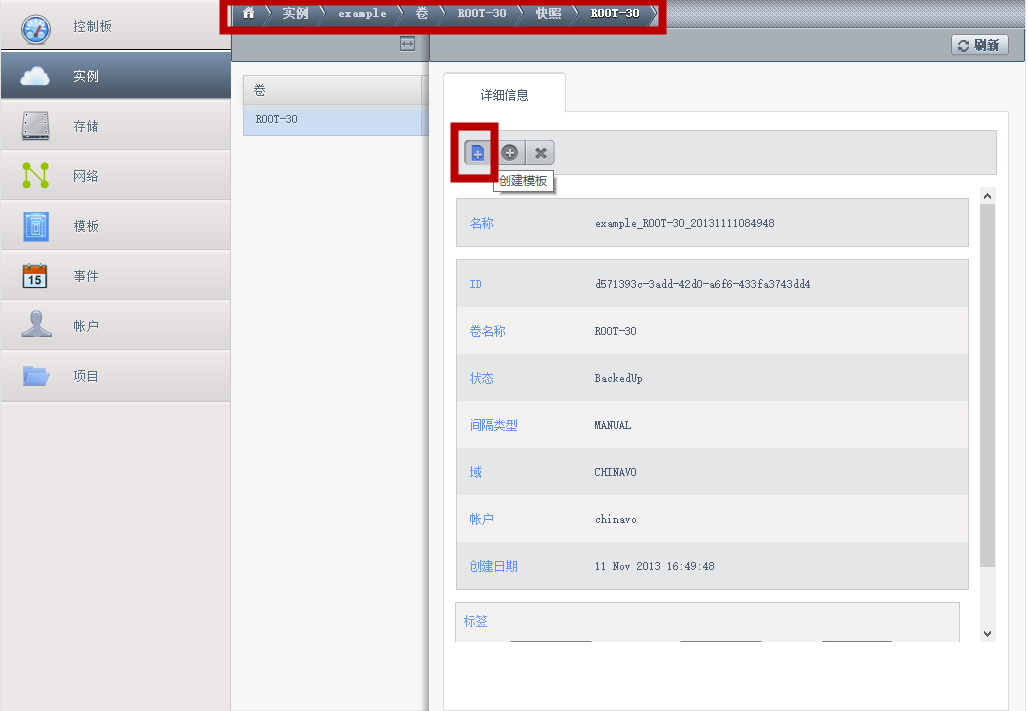This screenshot has height=711, width=1028.
Task: Select the Details (详细信息) tab
Action: pyautogui.click(x=504, y=93)
